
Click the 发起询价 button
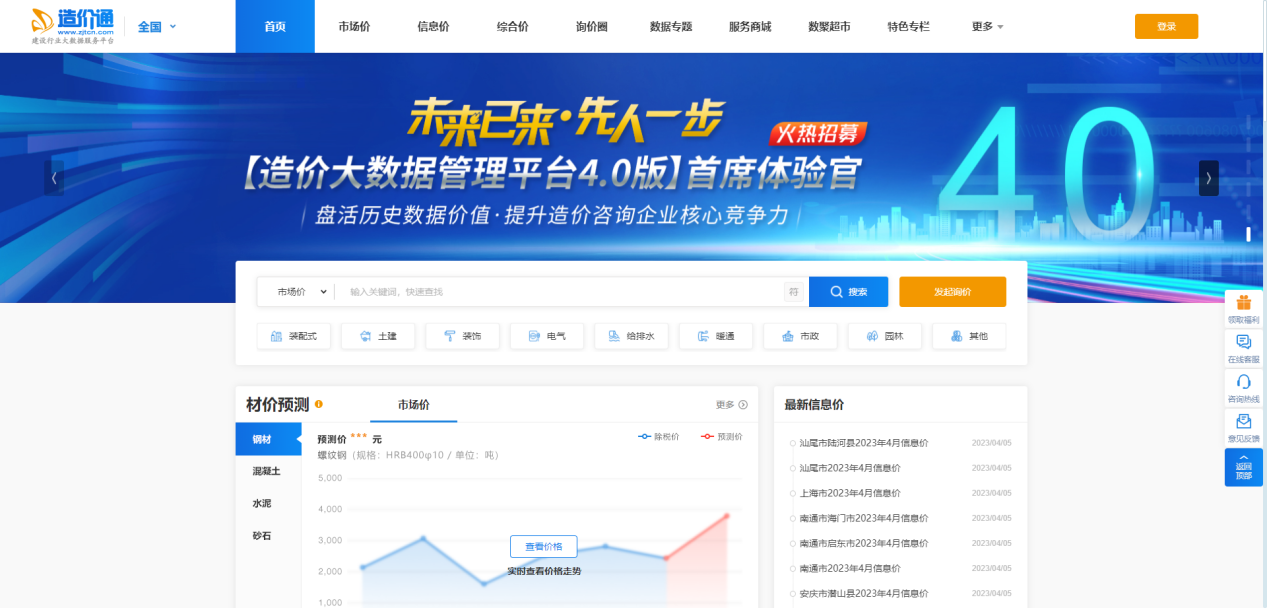click(952, 292)
